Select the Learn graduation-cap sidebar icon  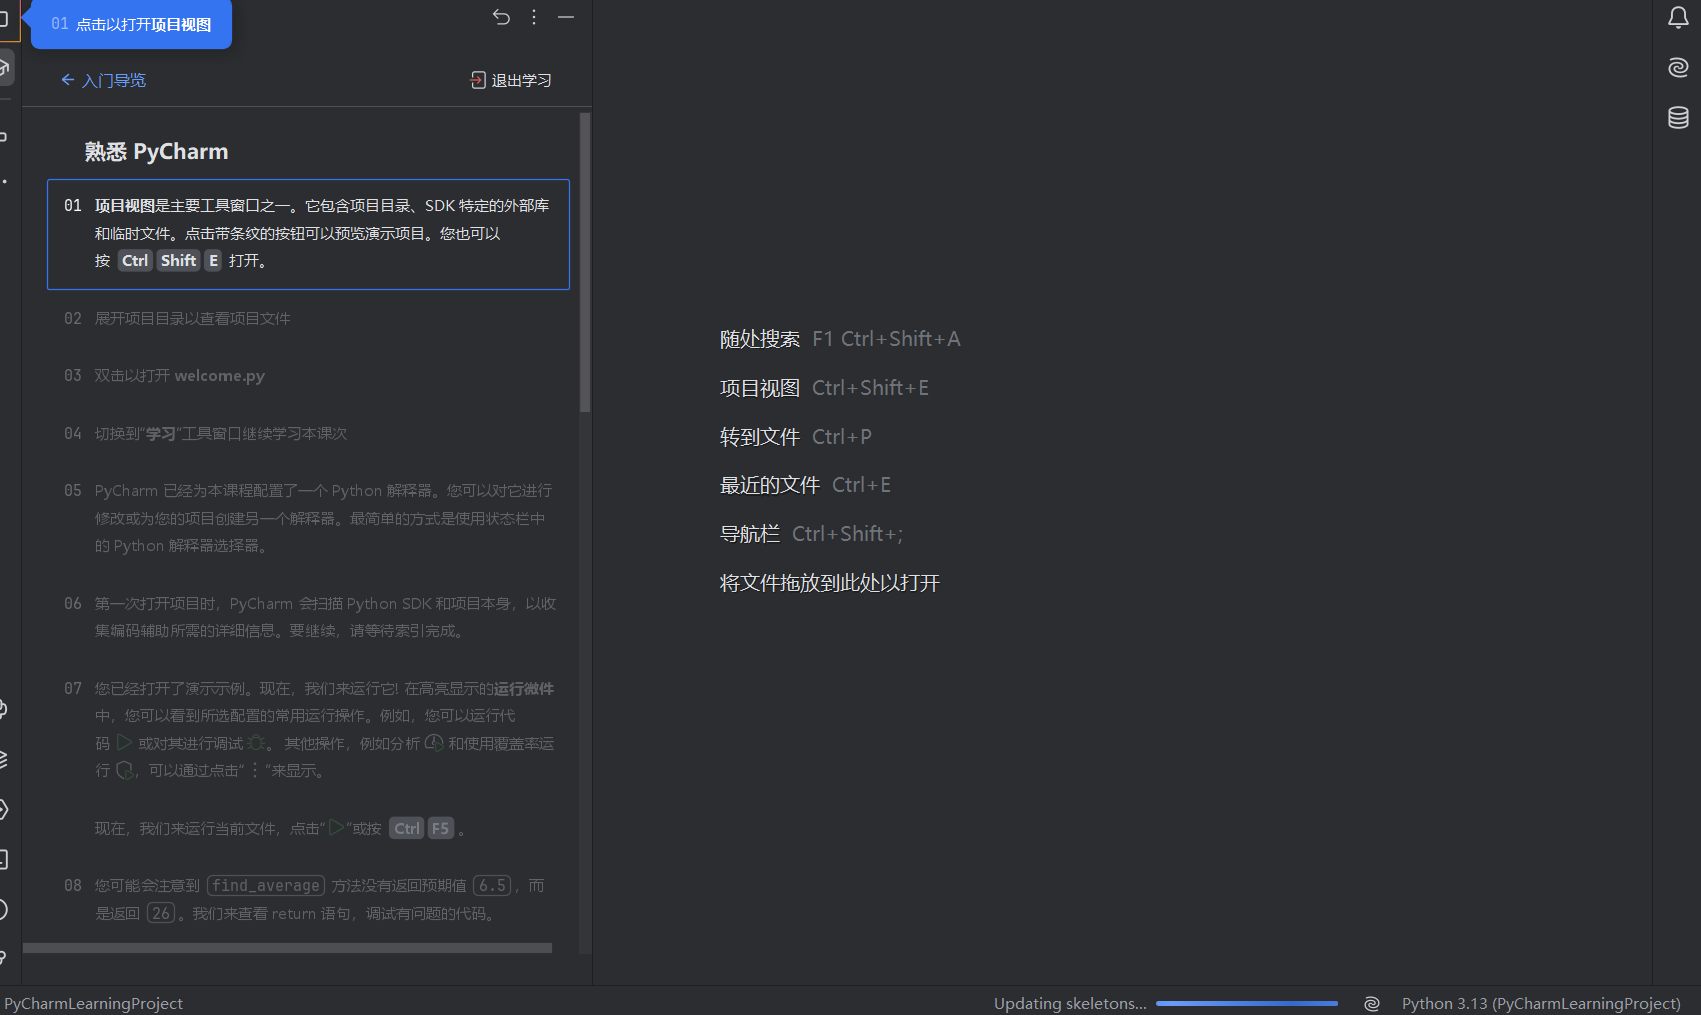[x=5, y=67]
